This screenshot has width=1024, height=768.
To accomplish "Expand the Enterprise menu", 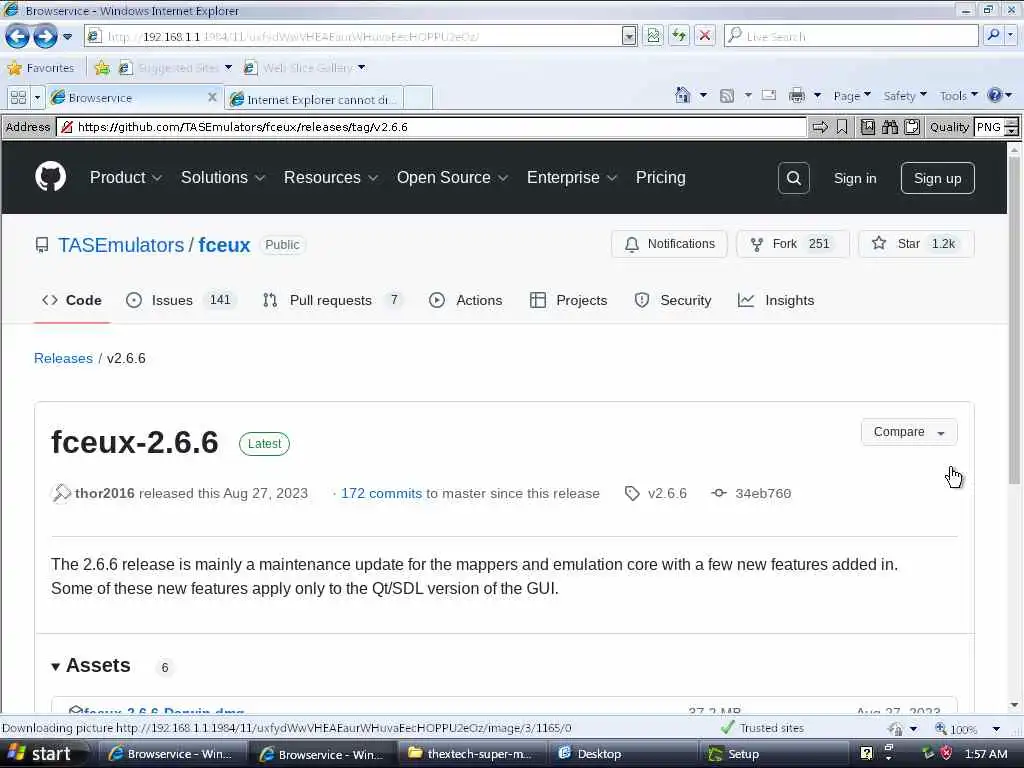I will coord(571,178).
